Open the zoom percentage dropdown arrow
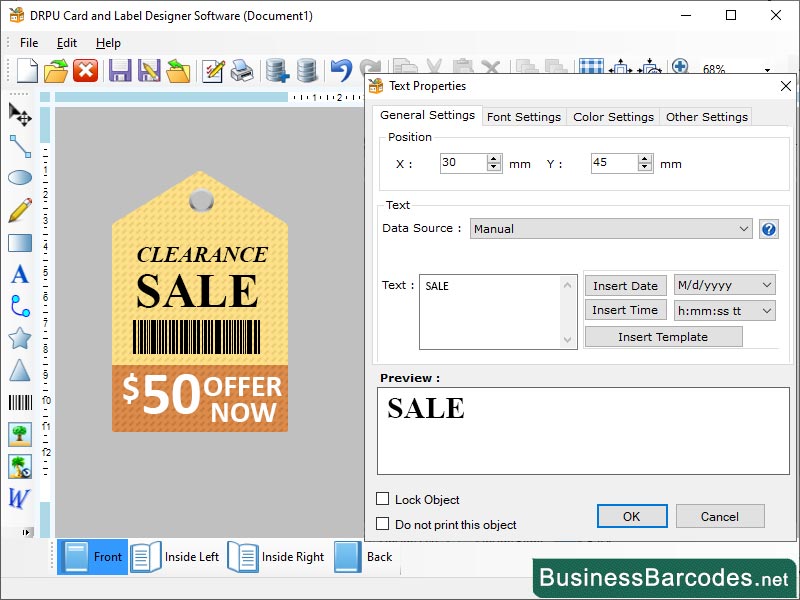This screenshot has height=600, width=800. pyautogui.click(x=767, y=69)
